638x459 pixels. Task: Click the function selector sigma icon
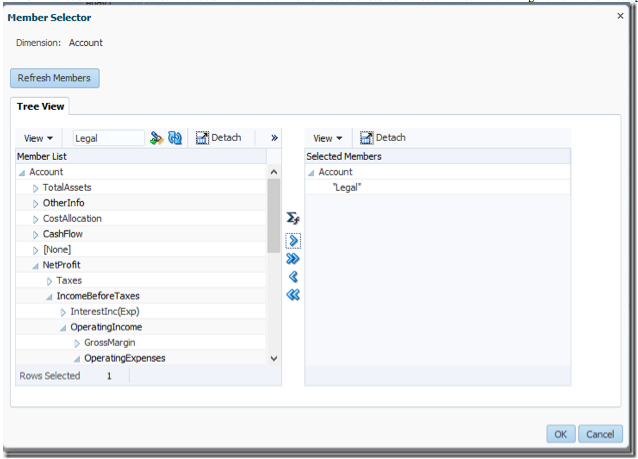(293, 218)
